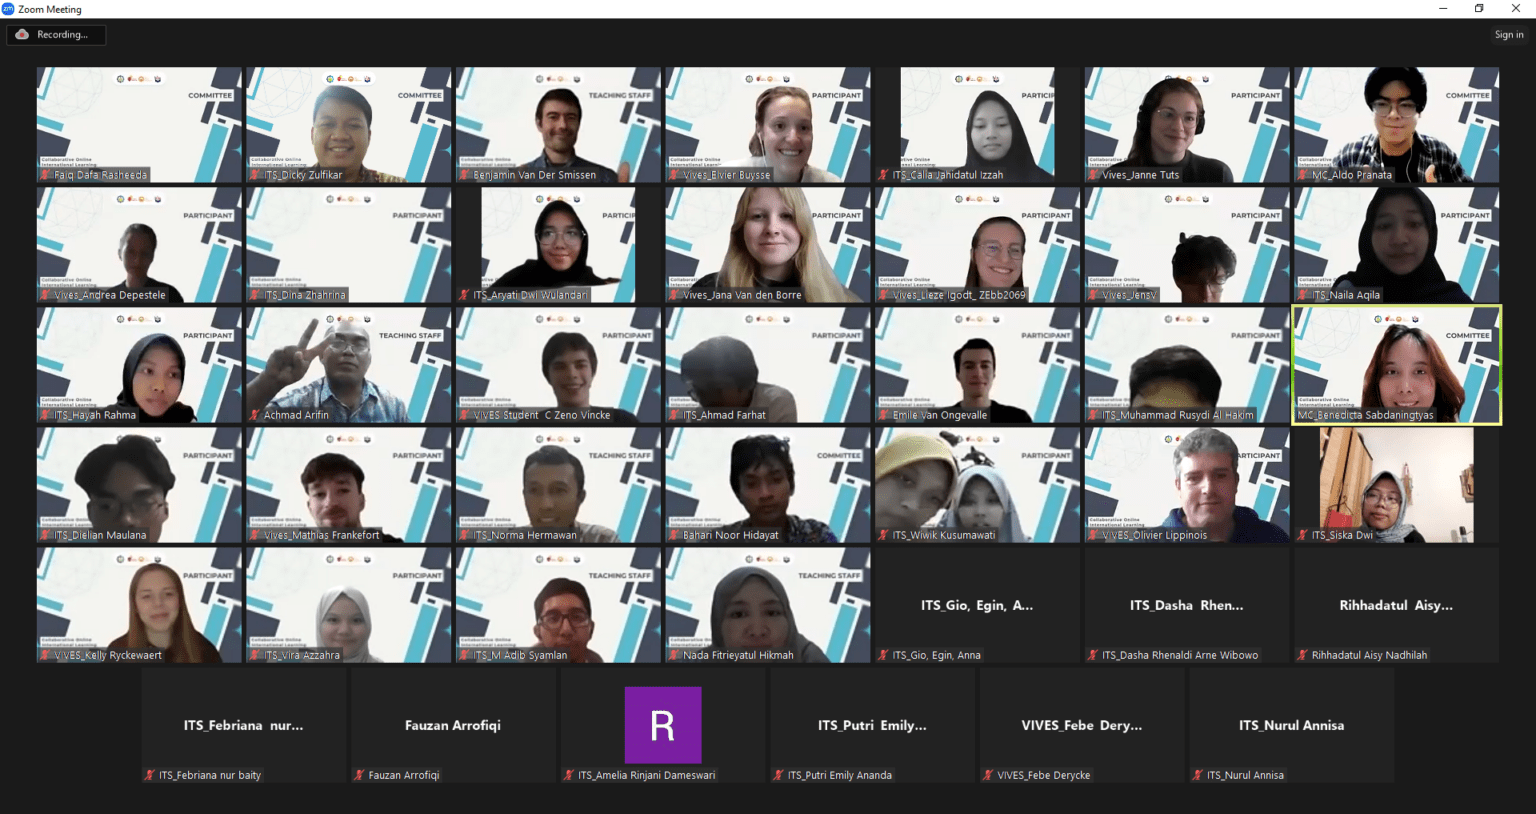
Task: Select the VIVES_Olivier Lippinois video tile
Action: click(1186, 485)
